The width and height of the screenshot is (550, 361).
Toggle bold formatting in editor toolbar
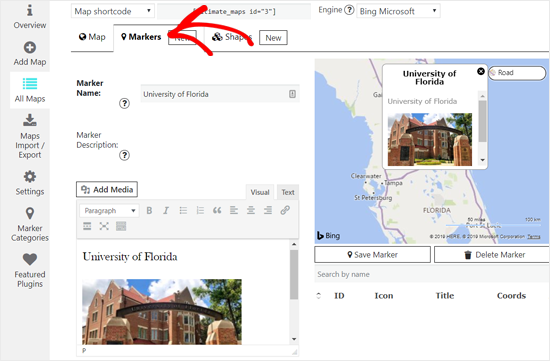pos(149,210)
